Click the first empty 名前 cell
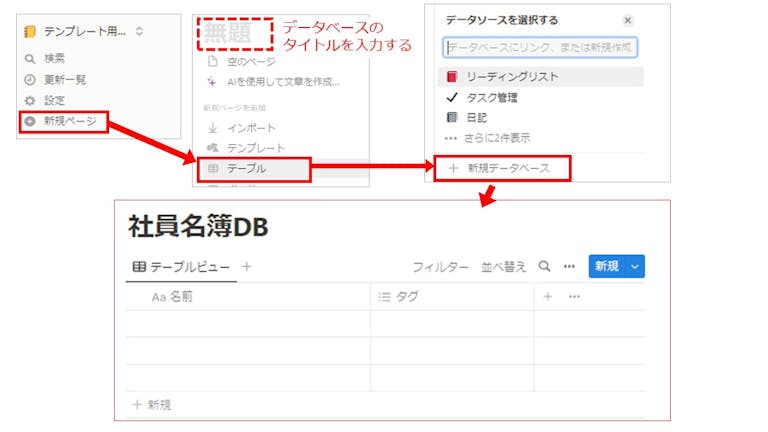This screenshot has height=432, width=768. coord(248,324)
